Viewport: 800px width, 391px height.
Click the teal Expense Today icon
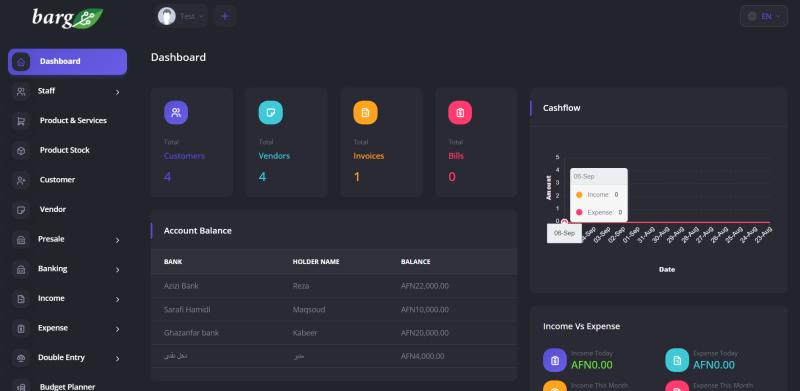click(677, 360)
